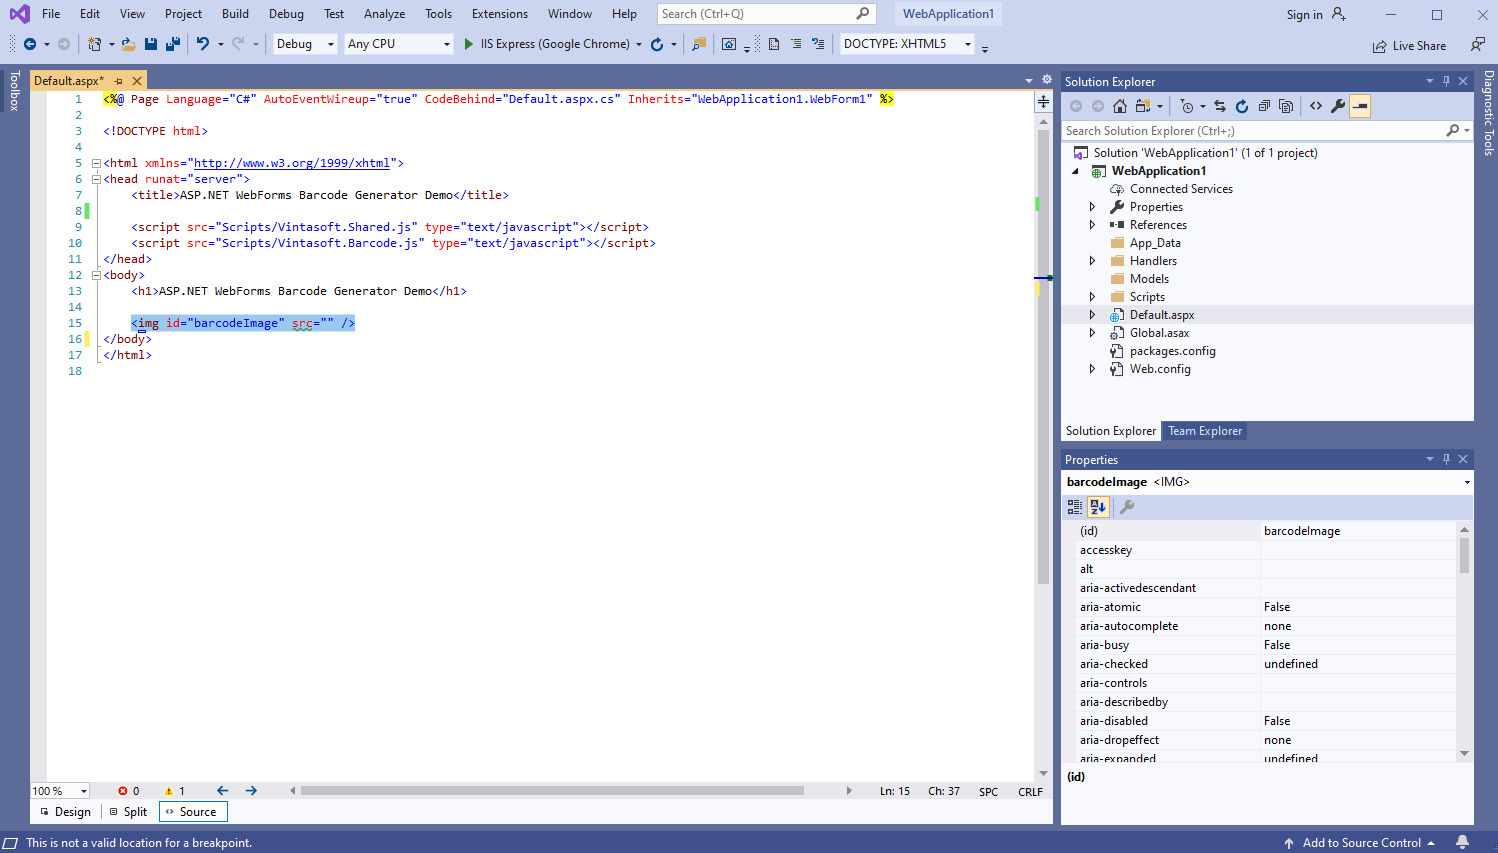Open the File menu

[51, 14]
